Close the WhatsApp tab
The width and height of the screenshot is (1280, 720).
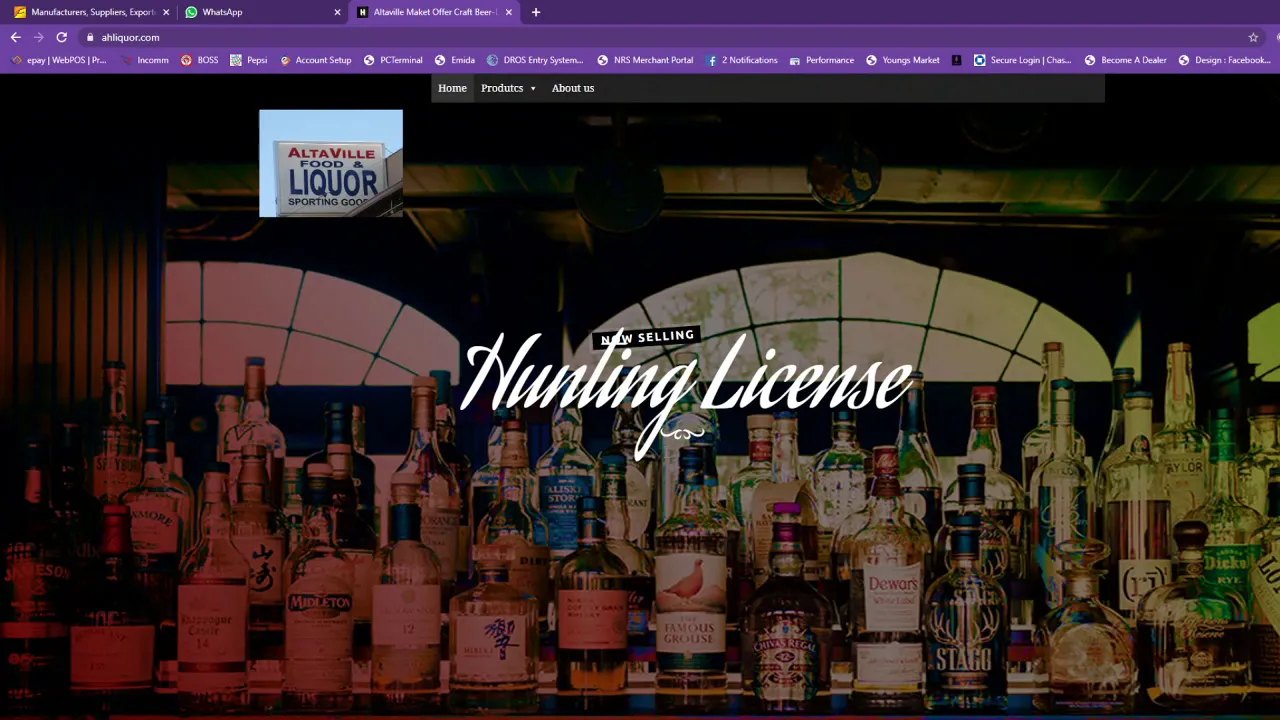tap(337, 12)
